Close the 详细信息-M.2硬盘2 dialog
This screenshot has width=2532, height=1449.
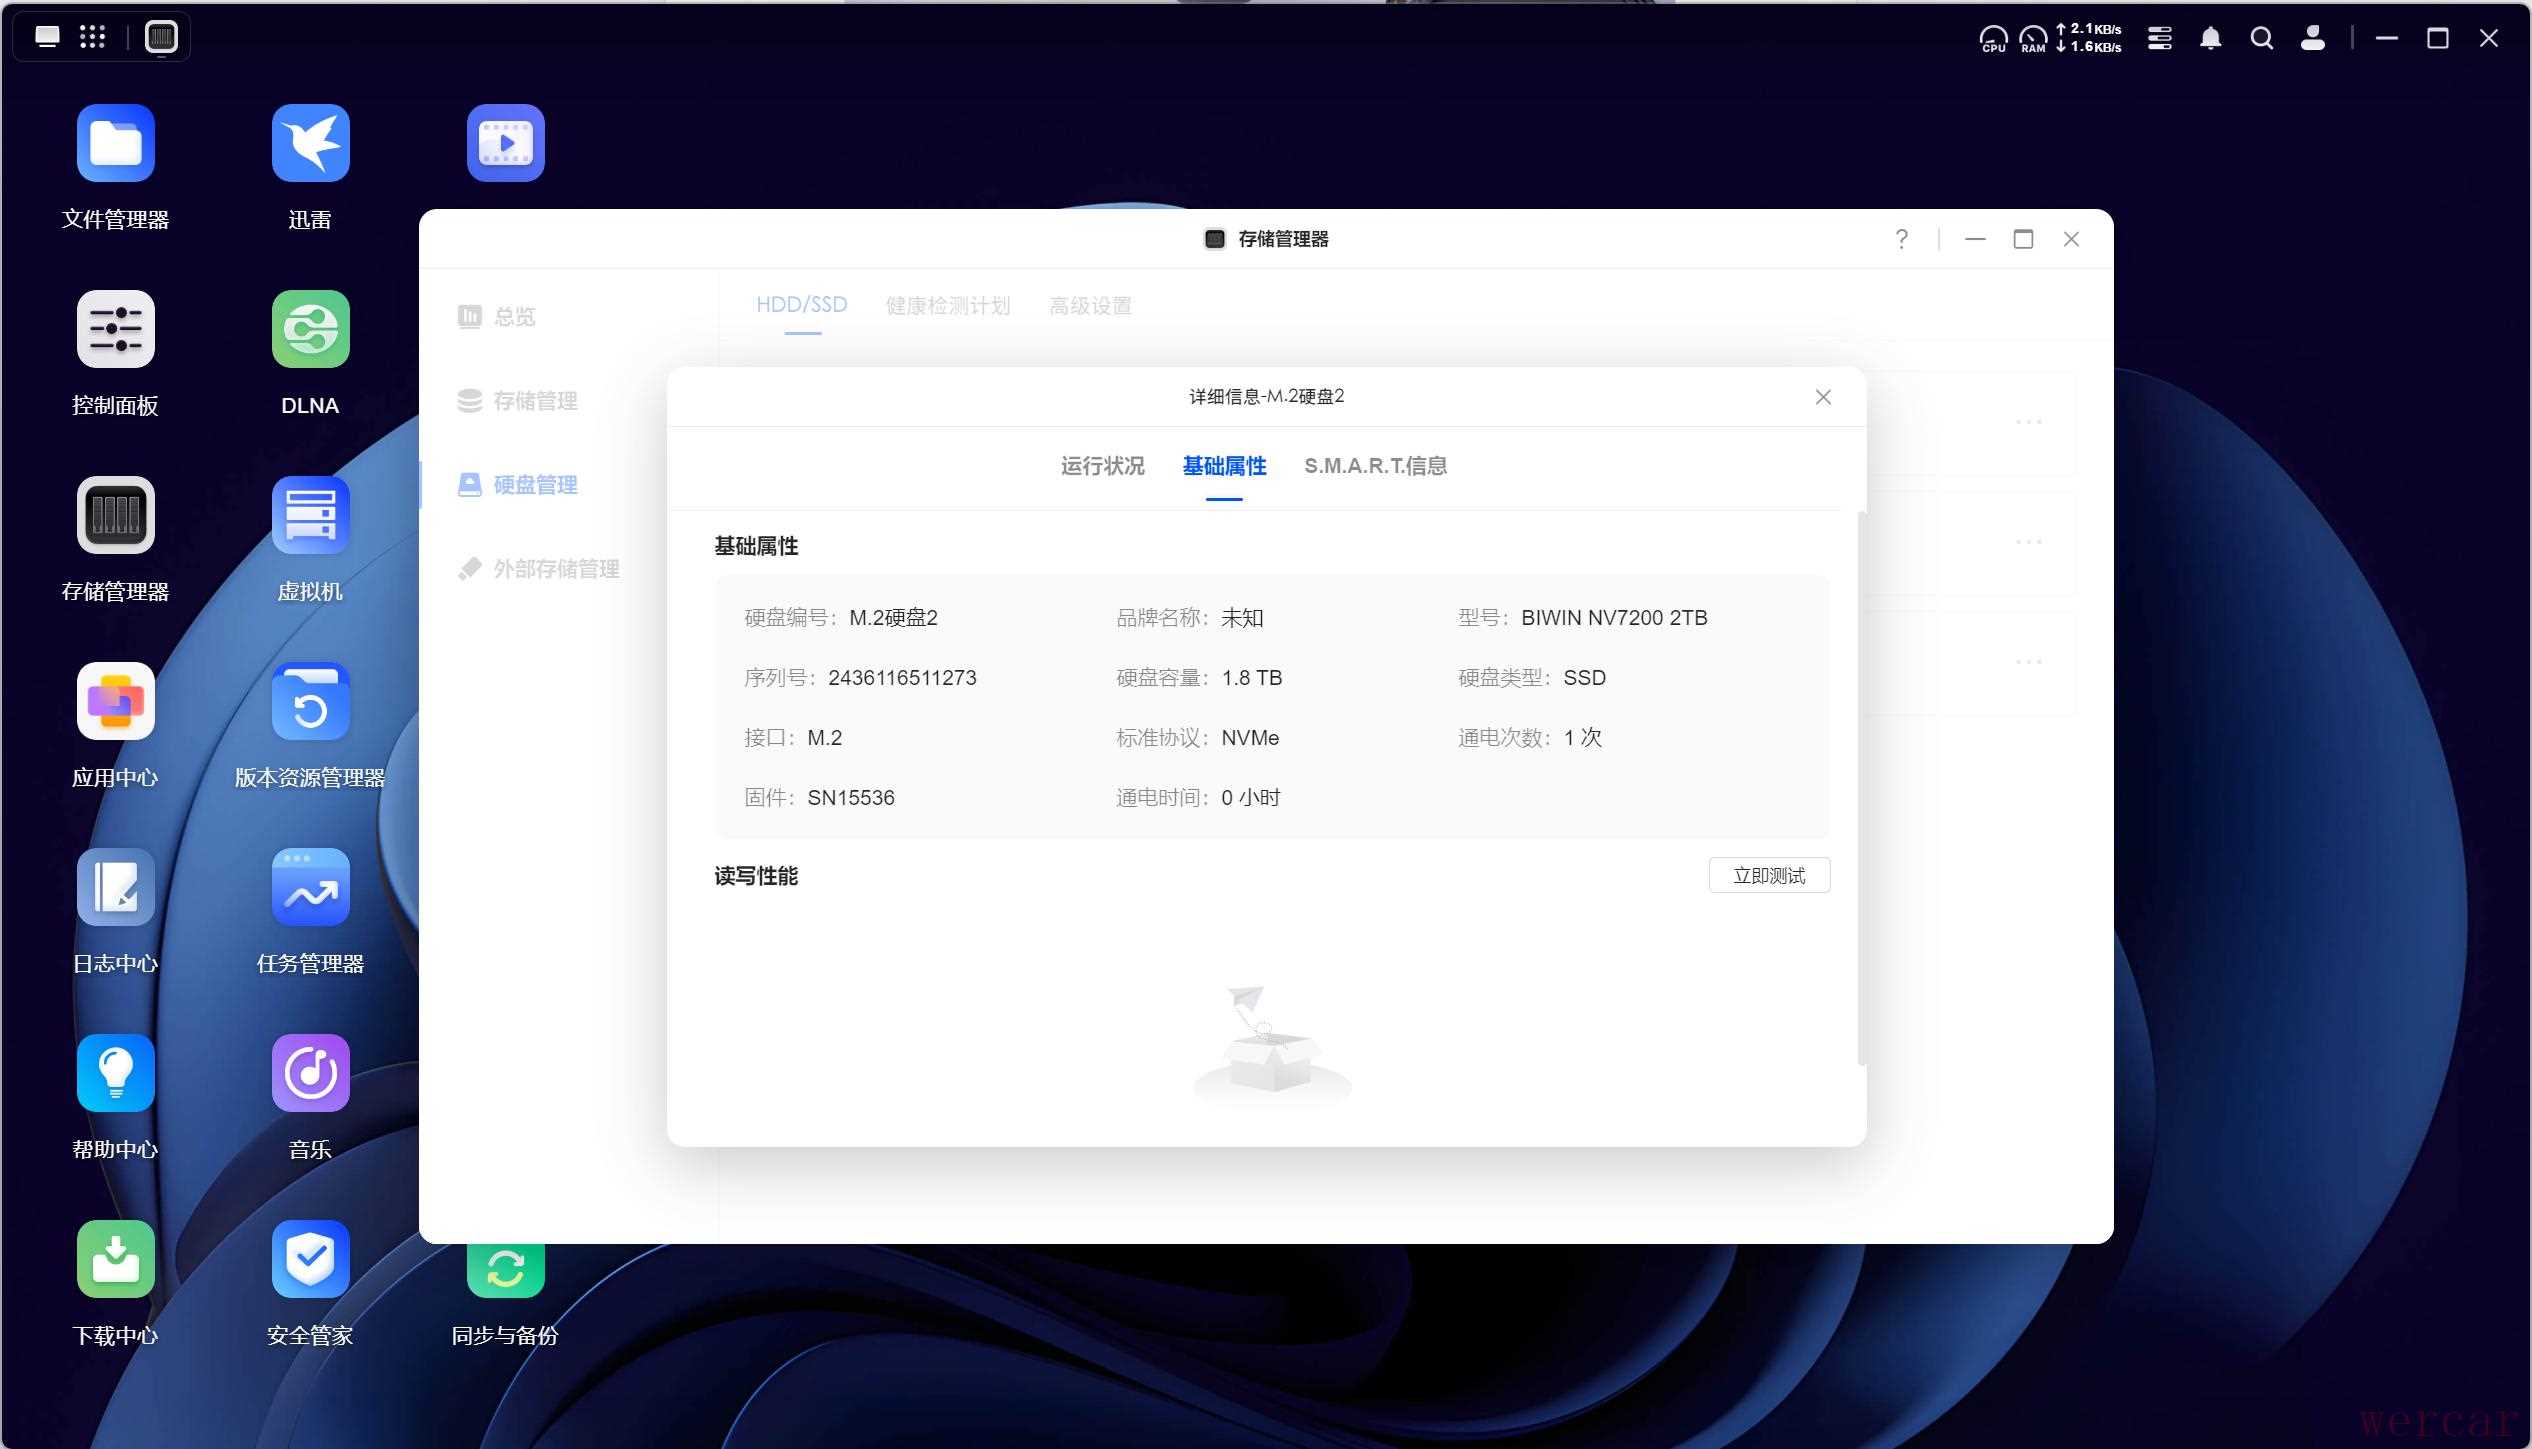[x=1823, y=397]
